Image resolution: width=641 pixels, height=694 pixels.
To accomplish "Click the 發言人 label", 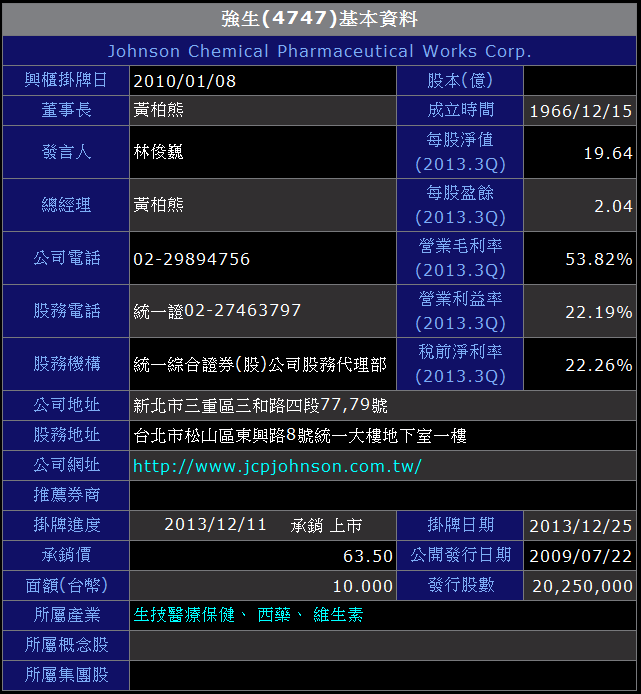I will pyautogui.click(x=66, y=152).
